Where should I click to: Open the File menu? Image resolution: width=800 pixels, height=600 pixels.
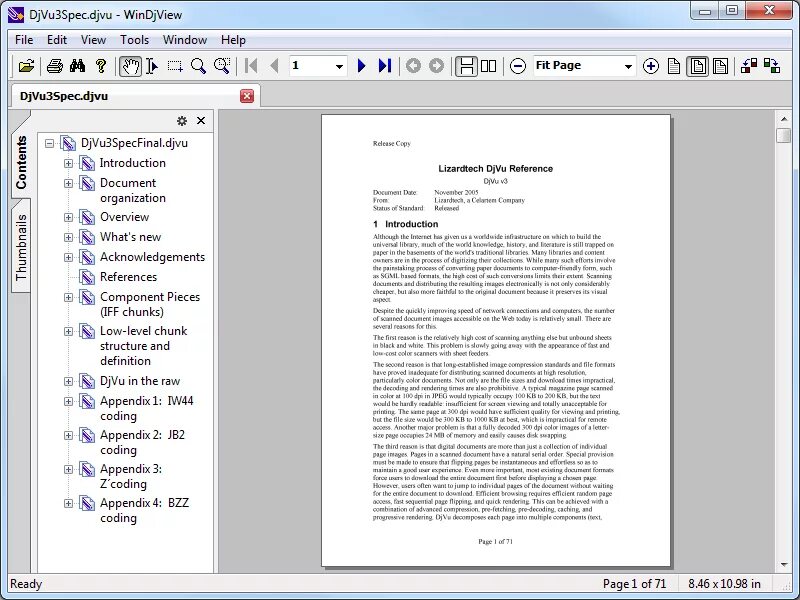[x=24, y=40]
